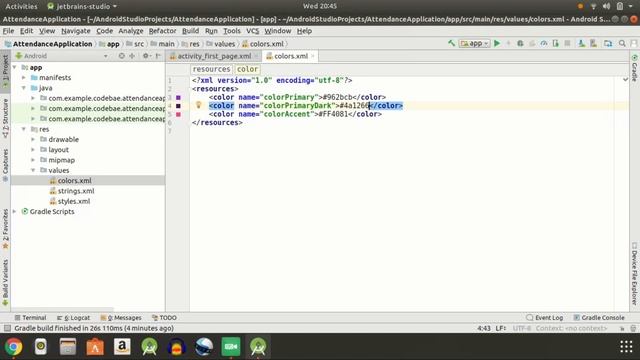Click the volume icon in top bar
This screenshot has width=640, height=360.
click(607, 6)
